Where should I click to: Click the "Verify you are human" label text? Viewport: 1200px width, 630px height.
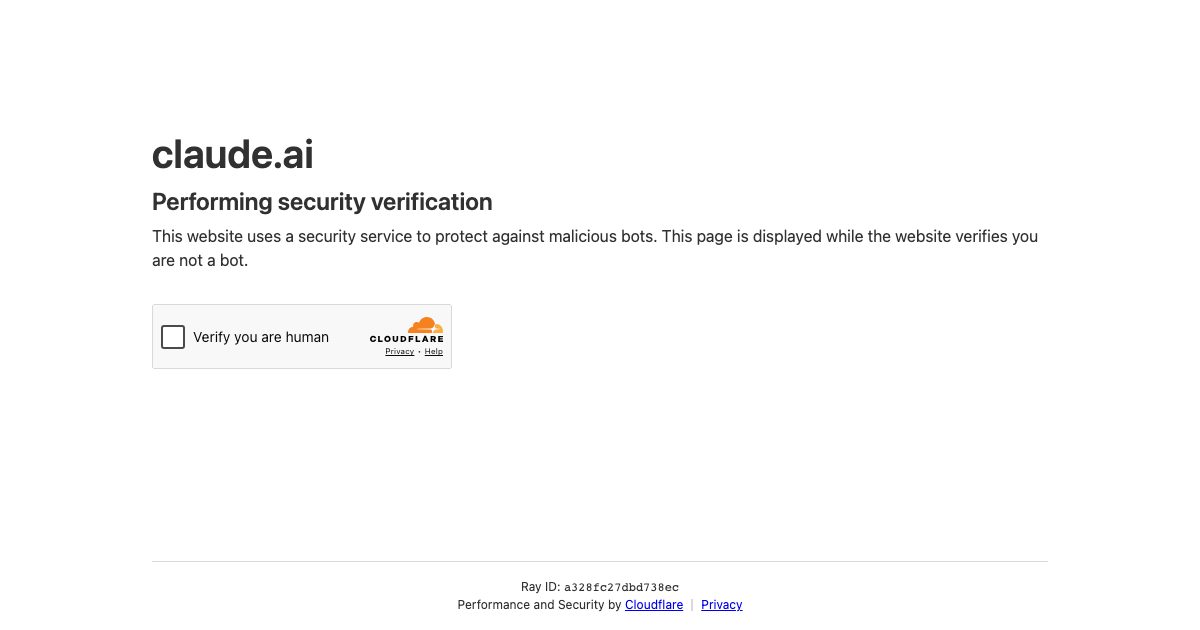coord(261,337)
